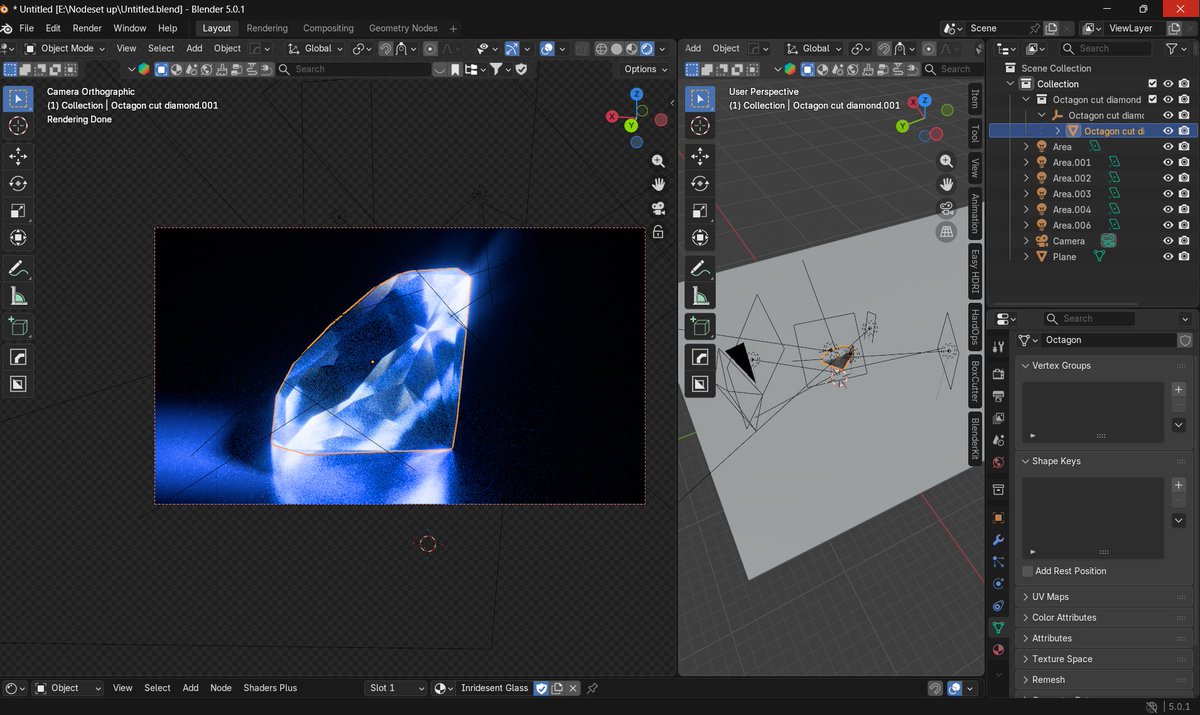The image size is (1200, 715).
Task: Toggle visibility of Area.003 light
Action: pyautogui.click(x=1167, y=194)
